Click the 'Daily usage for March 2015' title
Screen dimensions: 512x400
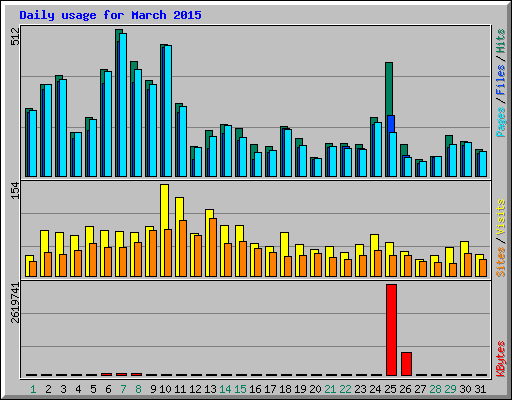(110, 15)
